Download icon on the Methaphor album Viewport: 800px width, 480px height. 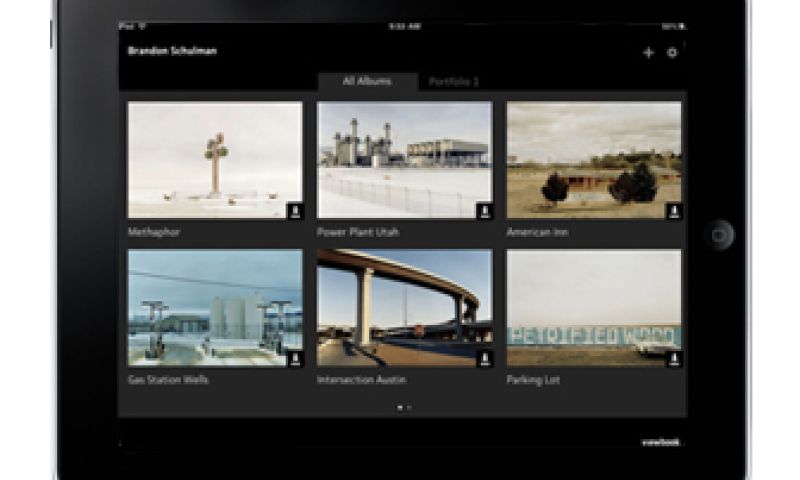point(295,211)
